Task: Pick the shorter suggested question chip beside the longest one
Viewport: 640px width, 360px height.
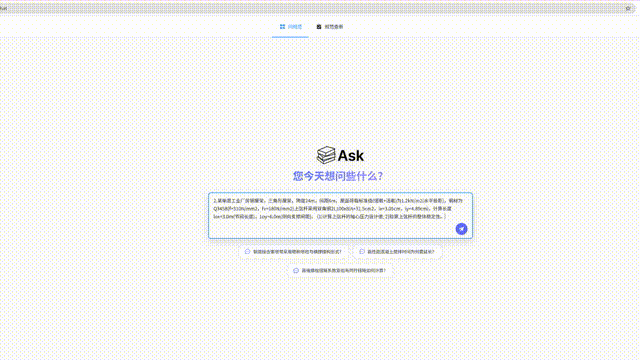Action: (x=398, y=252)
